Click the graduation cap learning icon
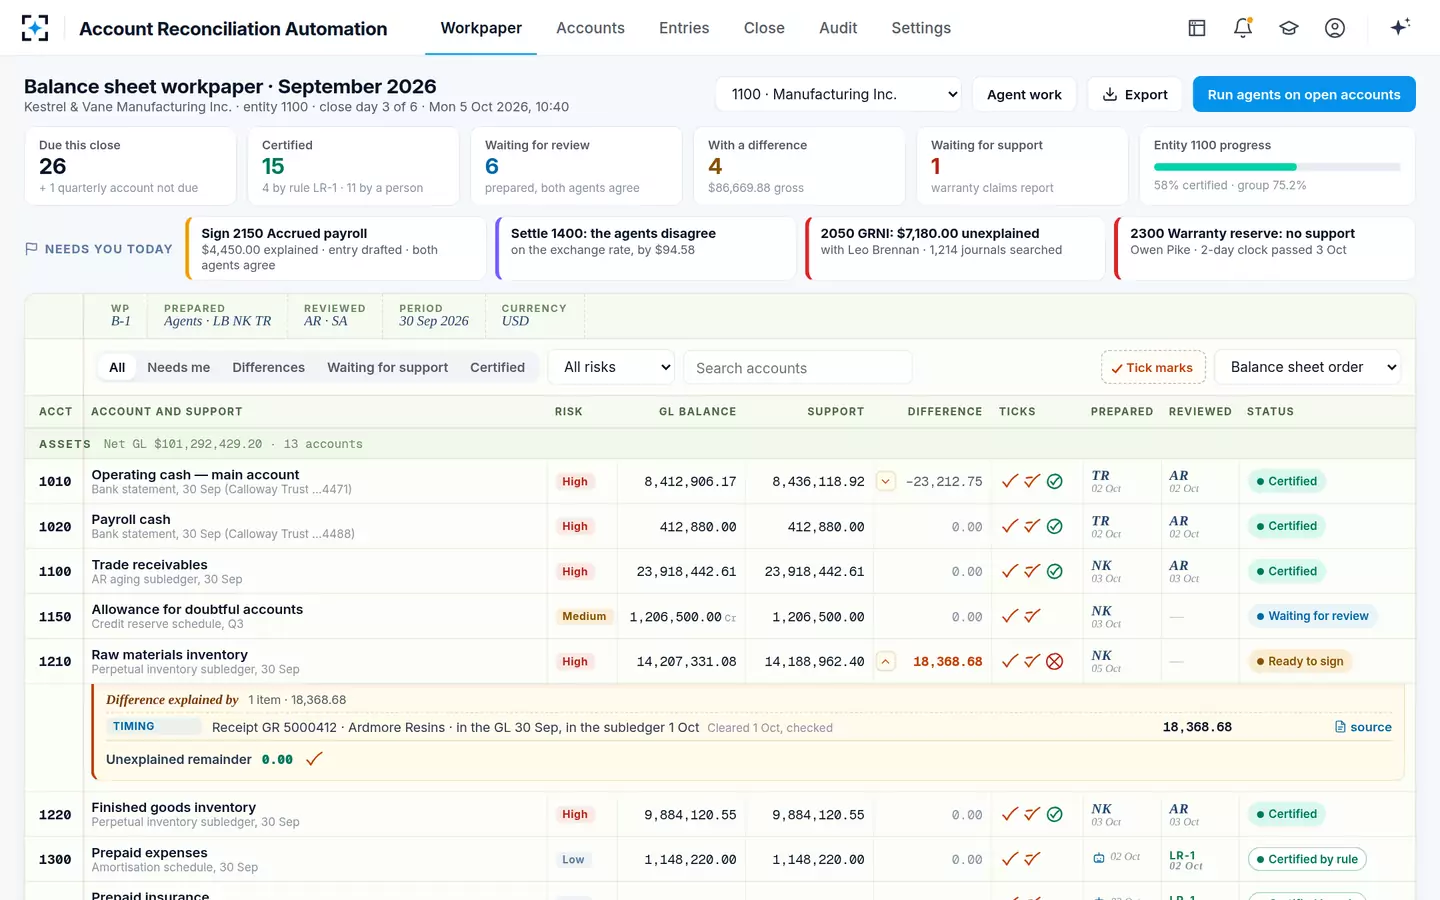 tap(1289, 28)
